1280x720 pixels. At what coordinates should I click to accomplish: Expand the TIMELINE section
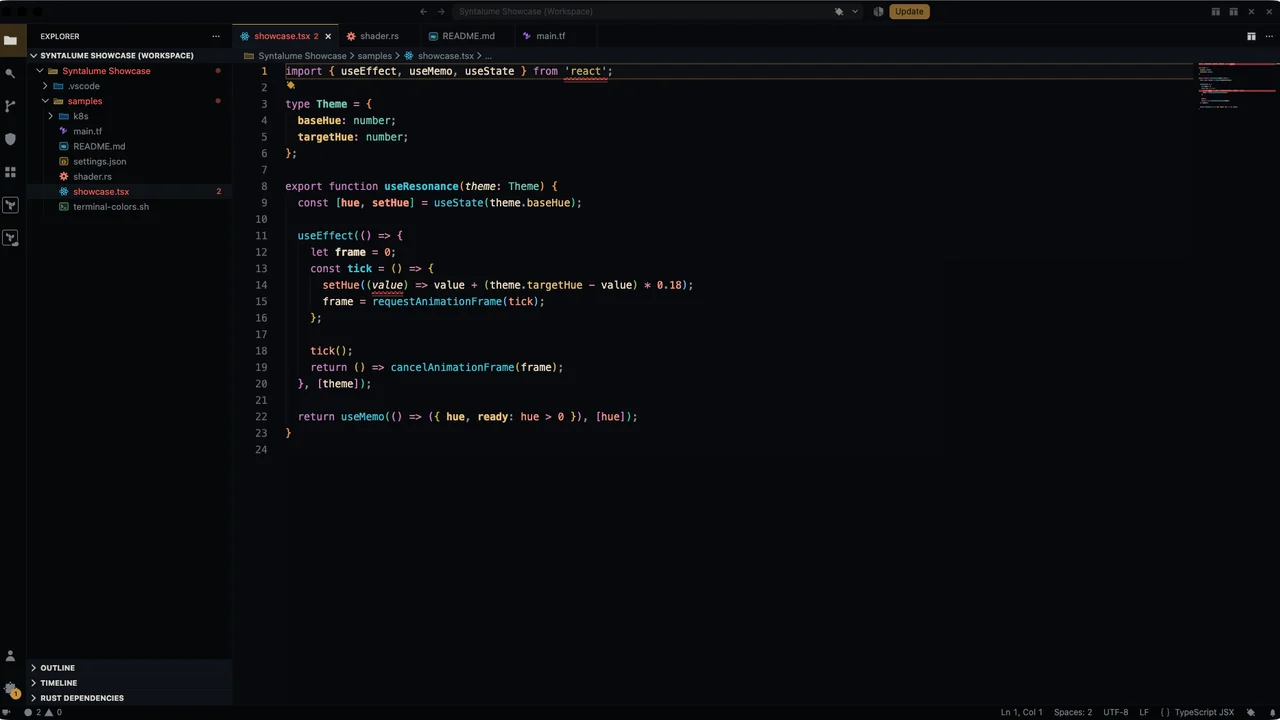click(130, 683)
